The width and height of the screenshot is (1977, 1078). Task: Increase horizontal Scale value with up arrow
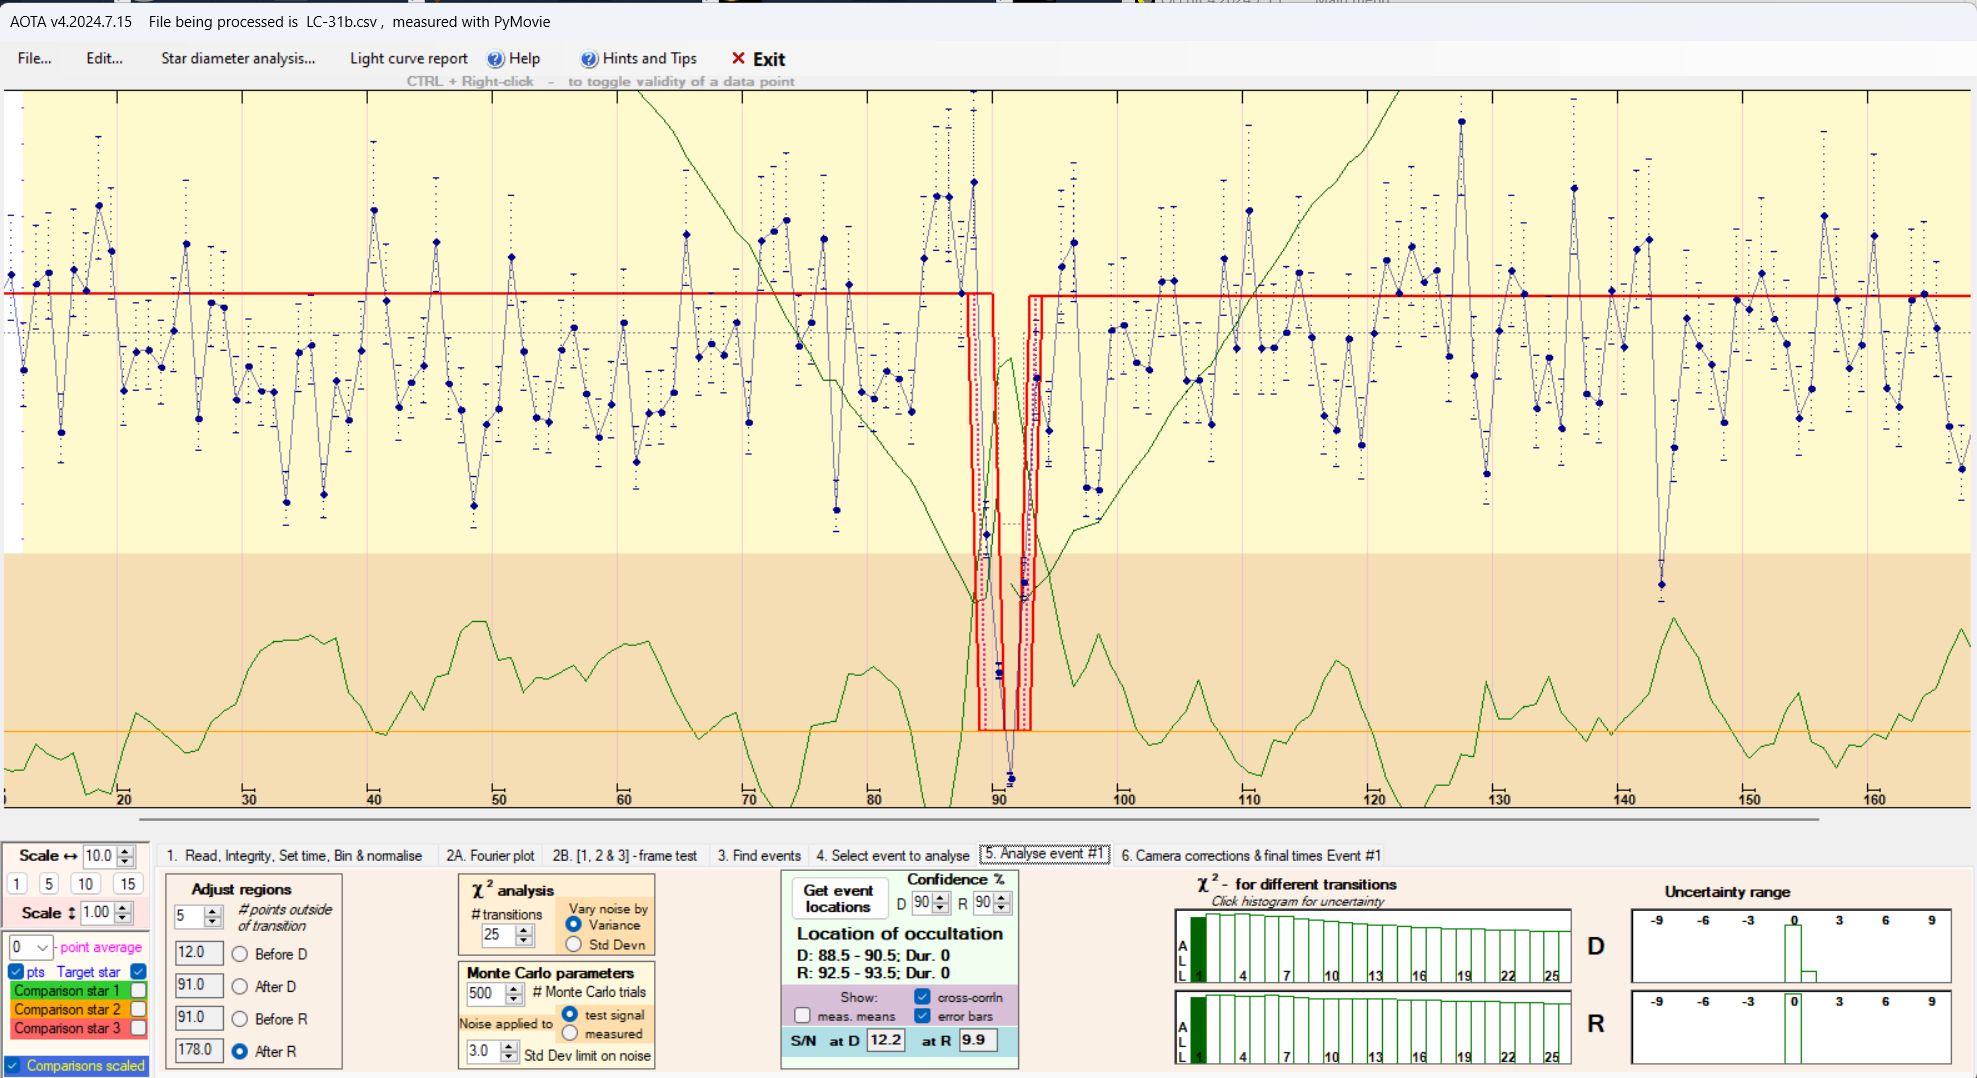125,851
